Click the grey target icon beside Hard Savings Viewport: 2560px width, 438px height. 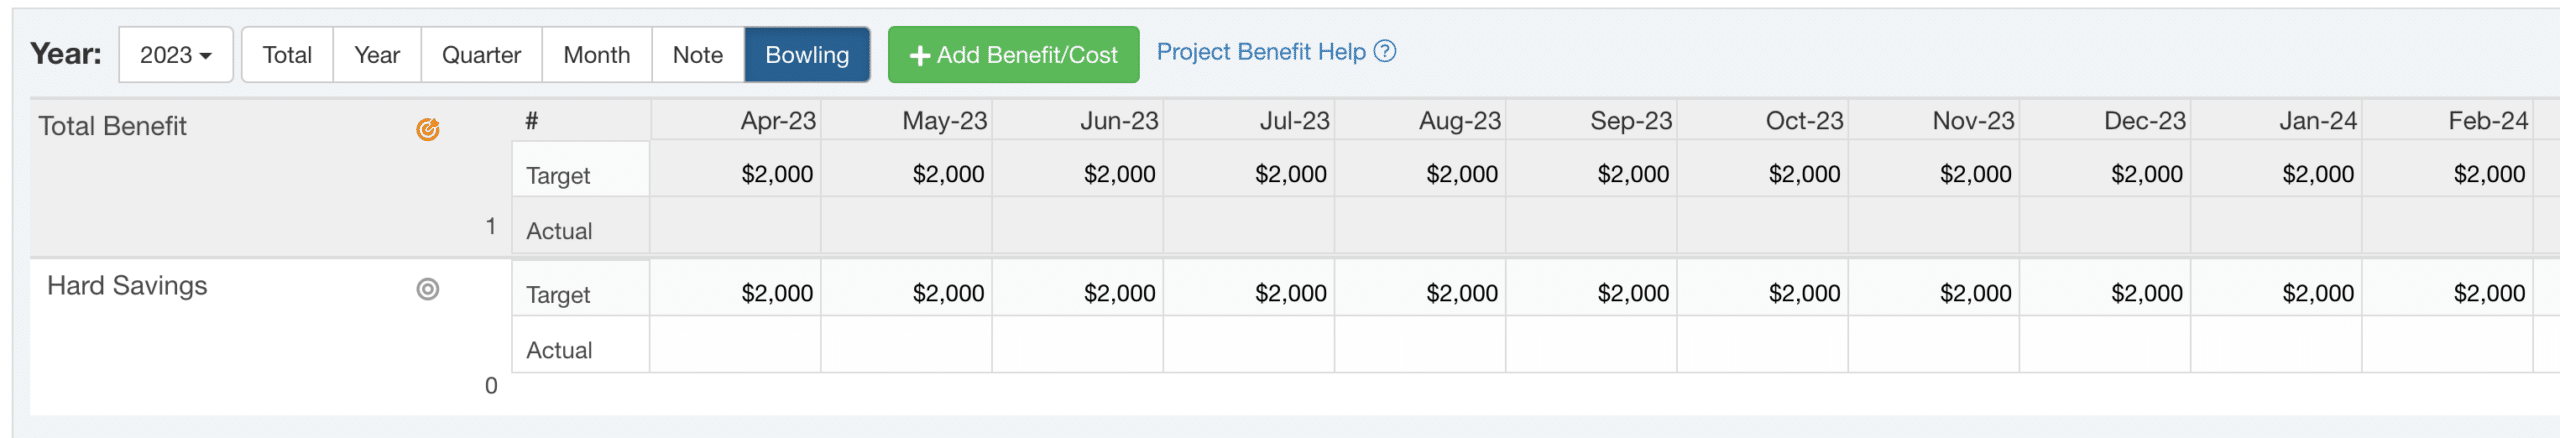click(x=427, y=289)
